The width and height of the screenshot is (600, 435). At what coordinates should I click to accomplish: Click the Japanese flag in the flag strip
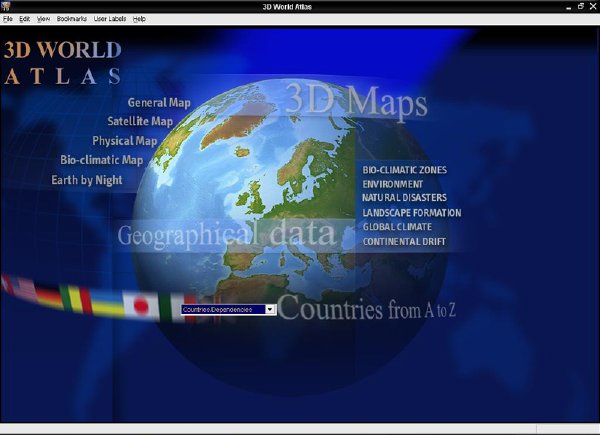click(x=140, y=306)
